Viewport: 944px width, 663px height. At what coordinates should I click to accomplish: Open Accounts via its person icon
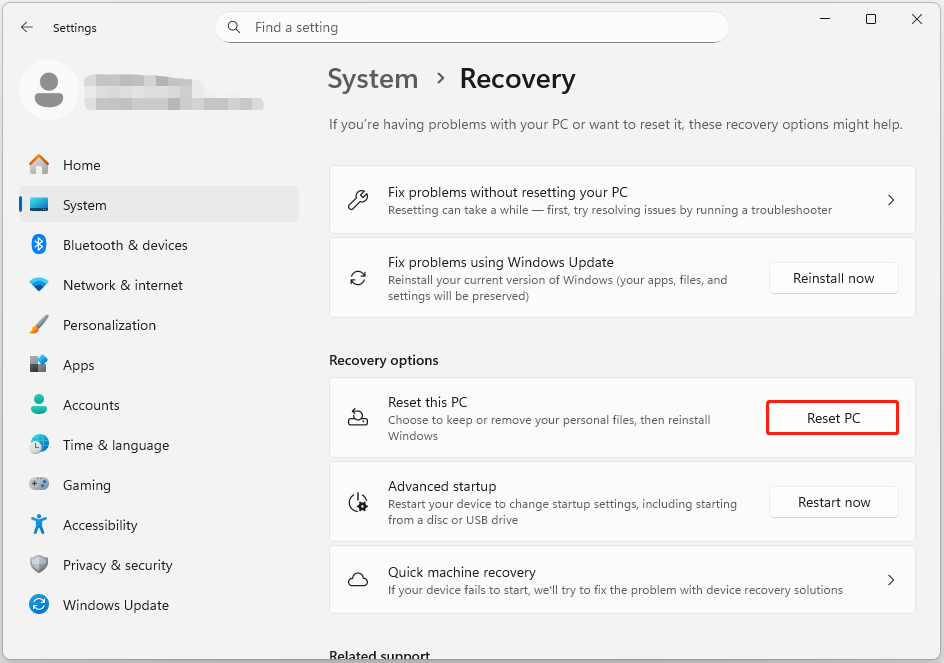point(39,405)
